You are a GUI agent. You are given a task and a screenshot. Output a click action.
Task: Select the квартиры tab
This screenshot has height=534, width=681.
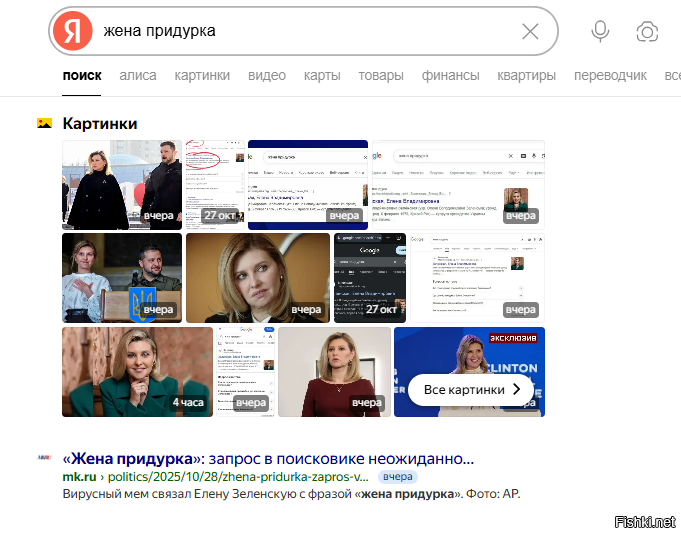(x=526, y=75)
